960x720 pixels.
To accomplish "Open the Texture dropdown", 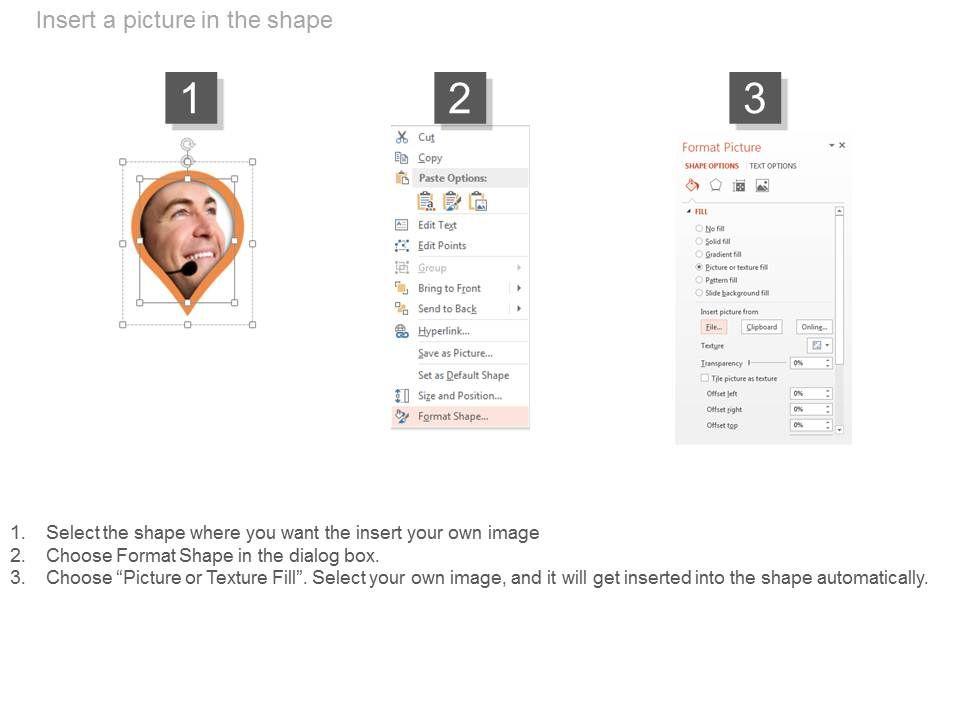I will 819,345.
